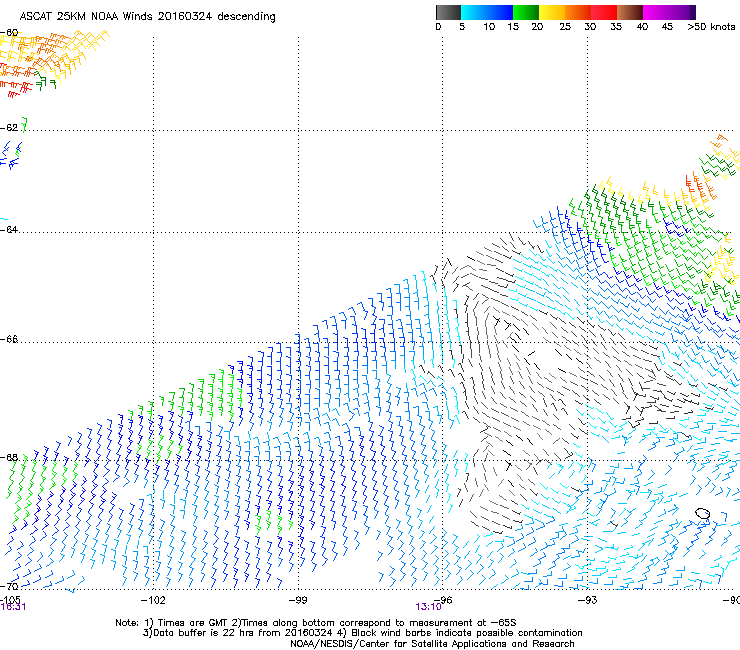The width and height of the screenshot is (740, 650).
Task: Click the gray 0-5 knots color swatch
Action: 448,12
